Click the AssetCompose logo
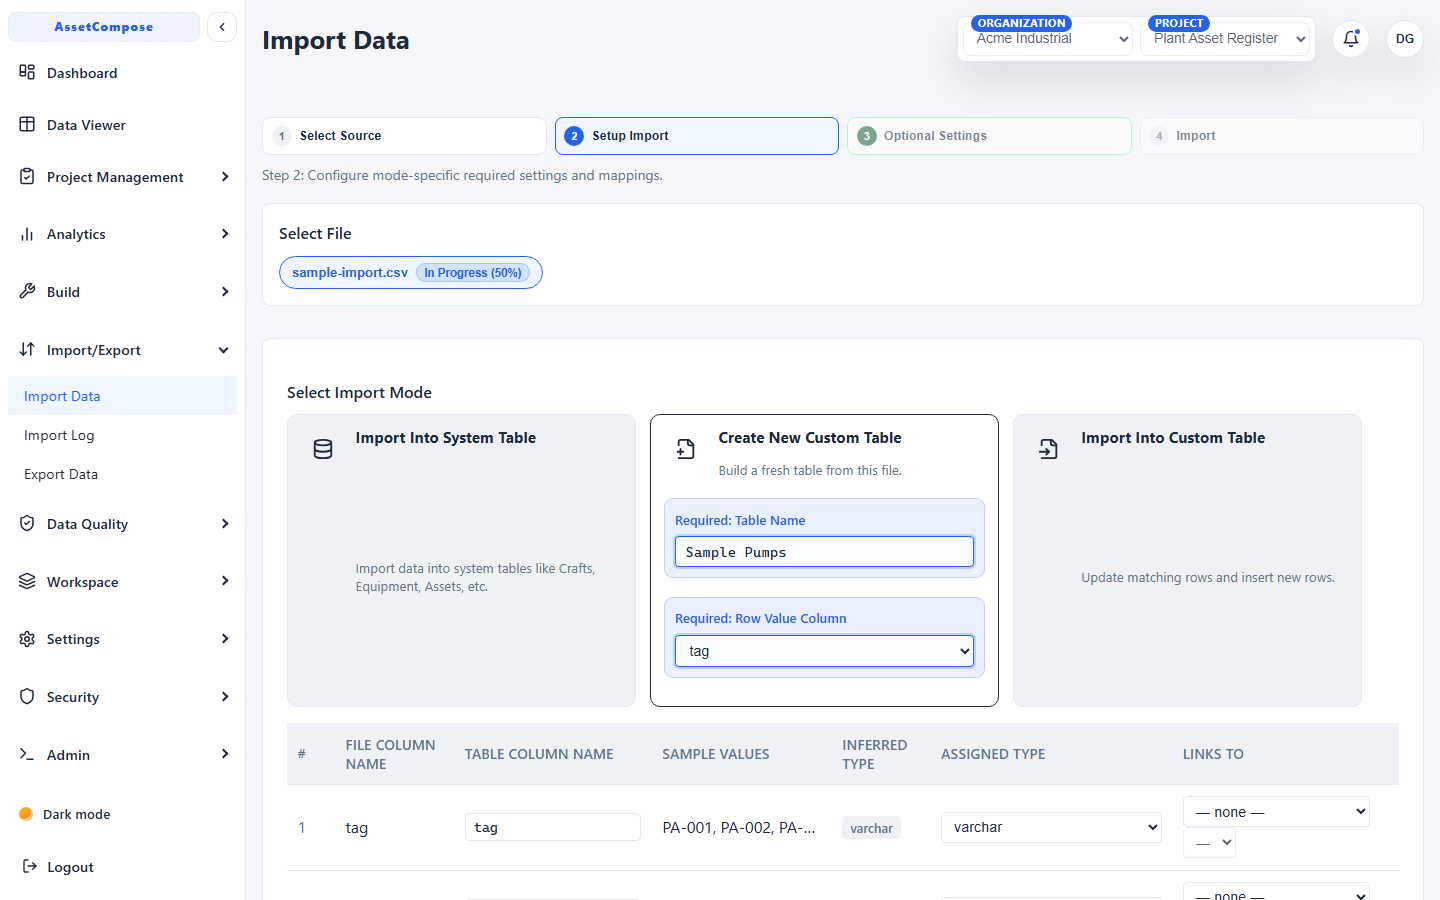 pos(104,27)
